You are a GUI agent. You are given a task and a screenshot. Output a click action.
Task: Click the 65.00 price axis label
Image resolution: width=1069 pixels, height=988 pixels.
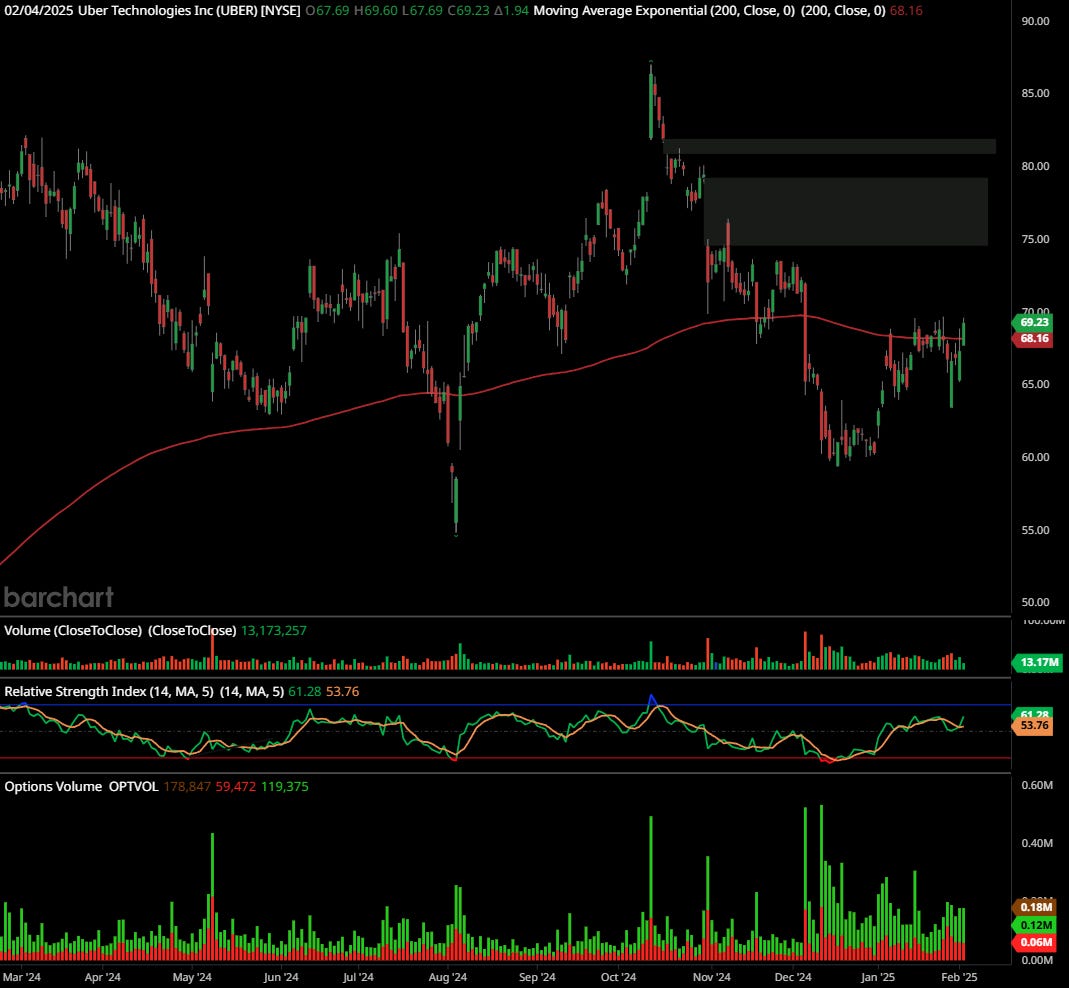1035,385
